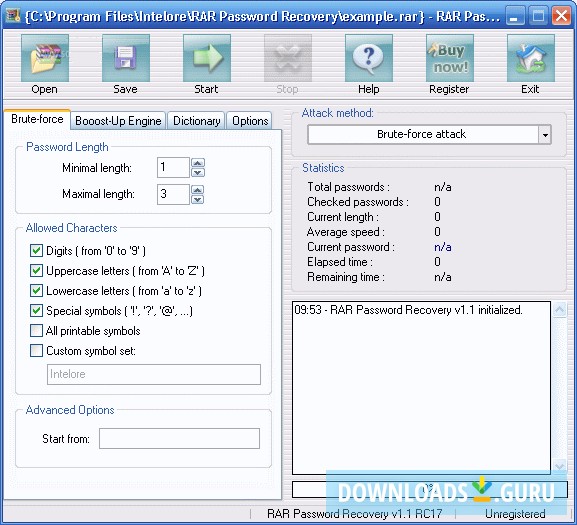Uncheck the Lowercase letters checkbox
The image size is (577, 525).
point(36,291)
